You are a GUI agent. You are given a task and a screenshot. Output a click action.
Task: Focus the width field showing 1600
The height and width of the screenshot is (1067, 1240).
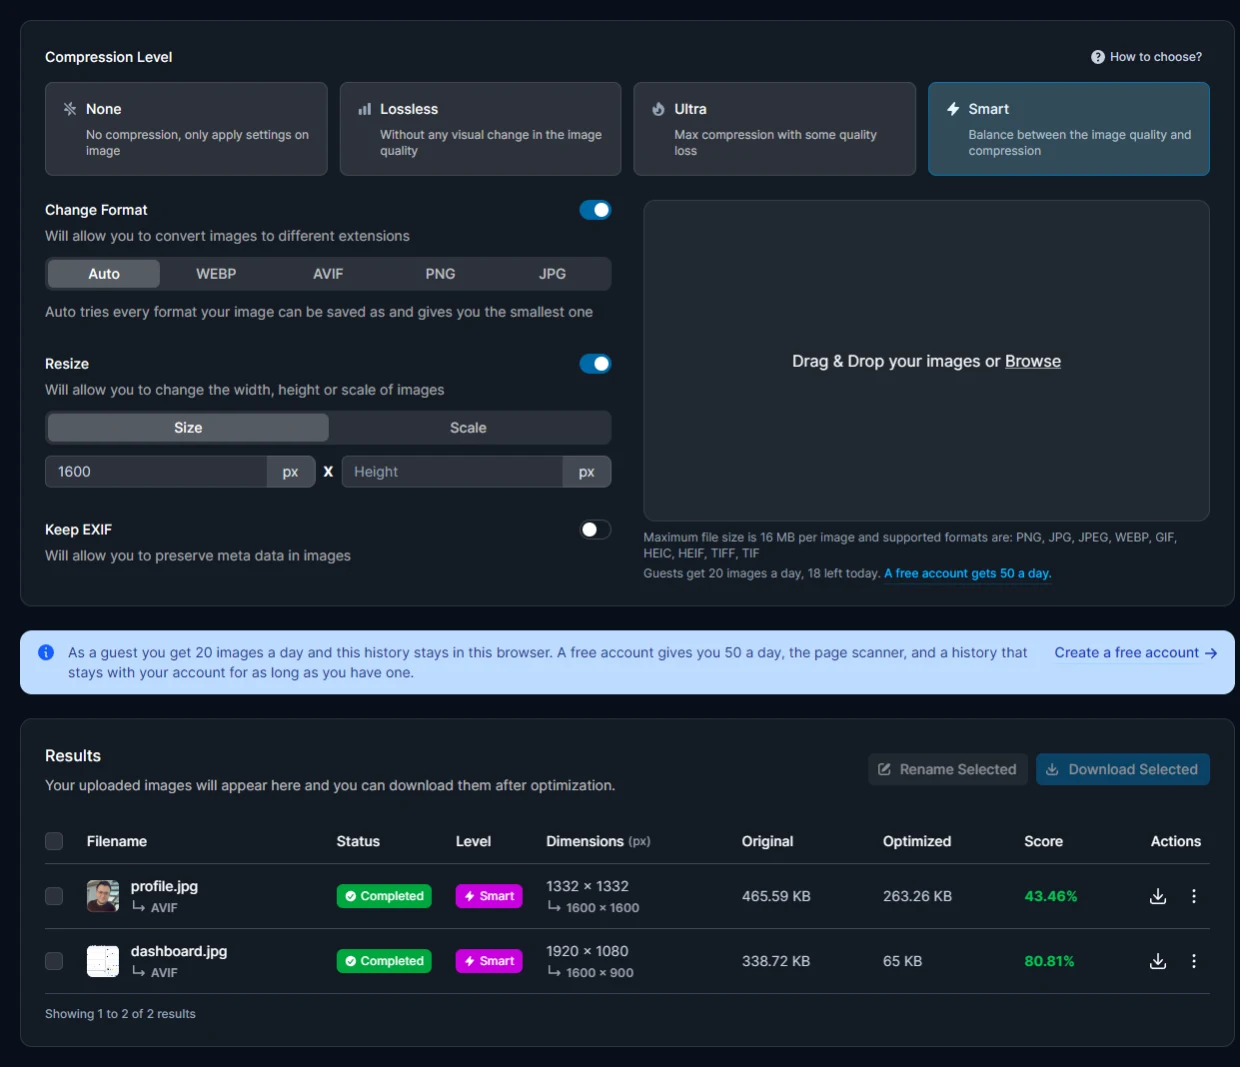pos(156,472)
